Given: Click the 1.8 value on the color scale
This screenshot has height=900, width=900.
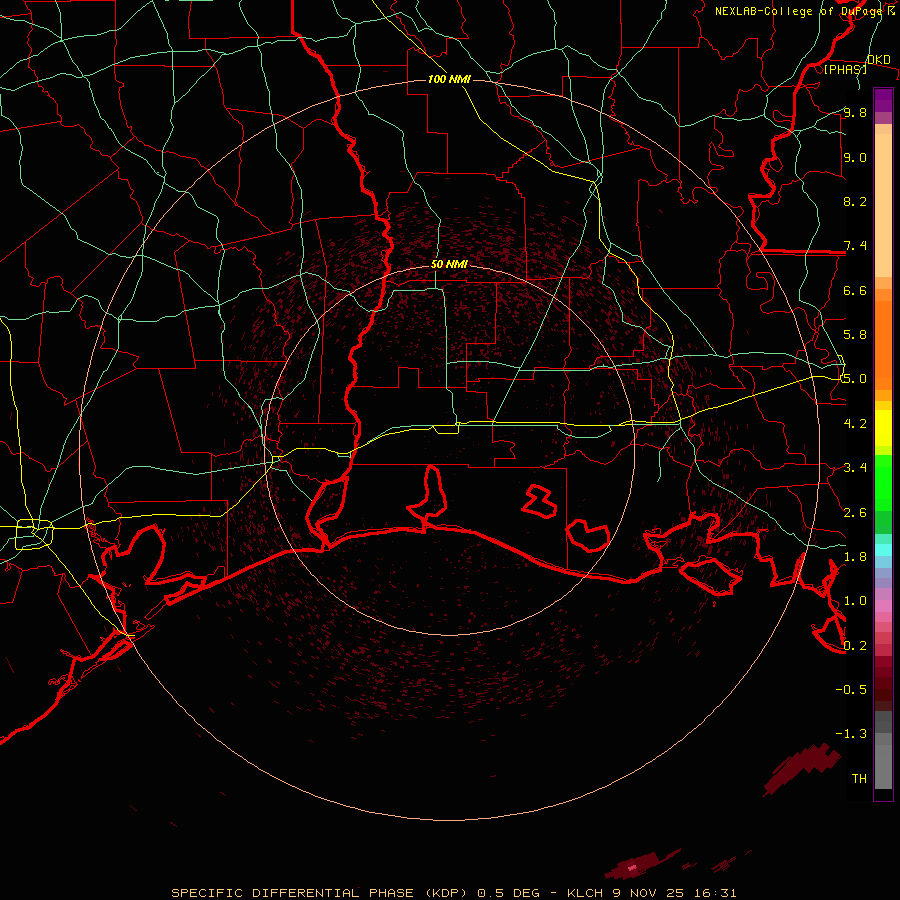Looking at the screenshot, I should click(855, 557).
